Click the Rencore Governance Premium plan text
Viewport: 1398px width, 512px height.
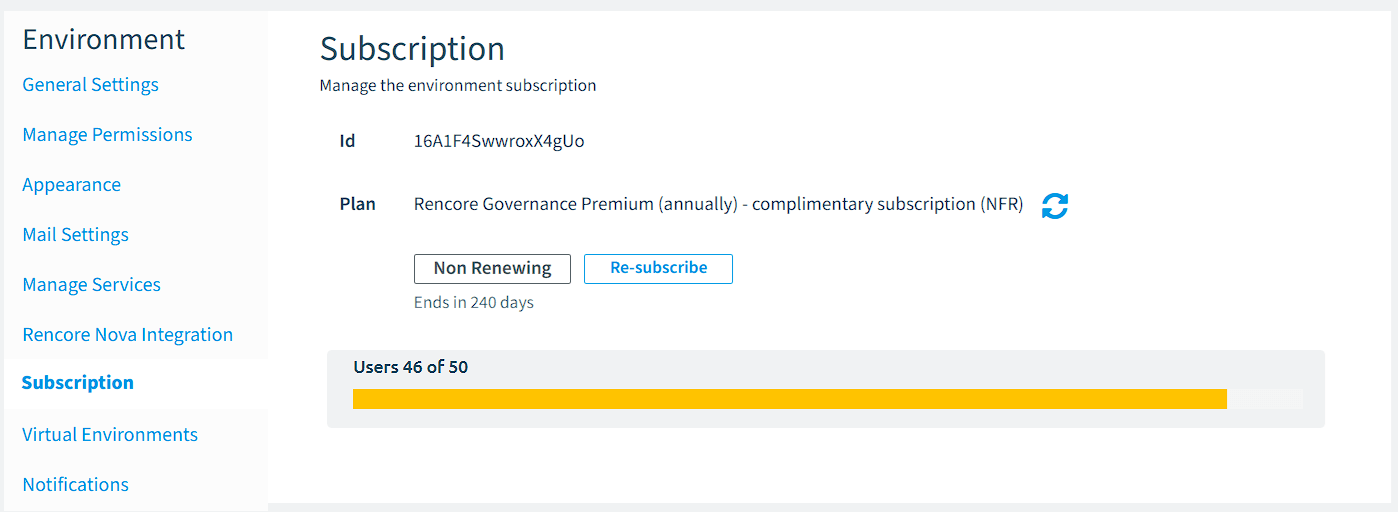click(x=718, y=204)
